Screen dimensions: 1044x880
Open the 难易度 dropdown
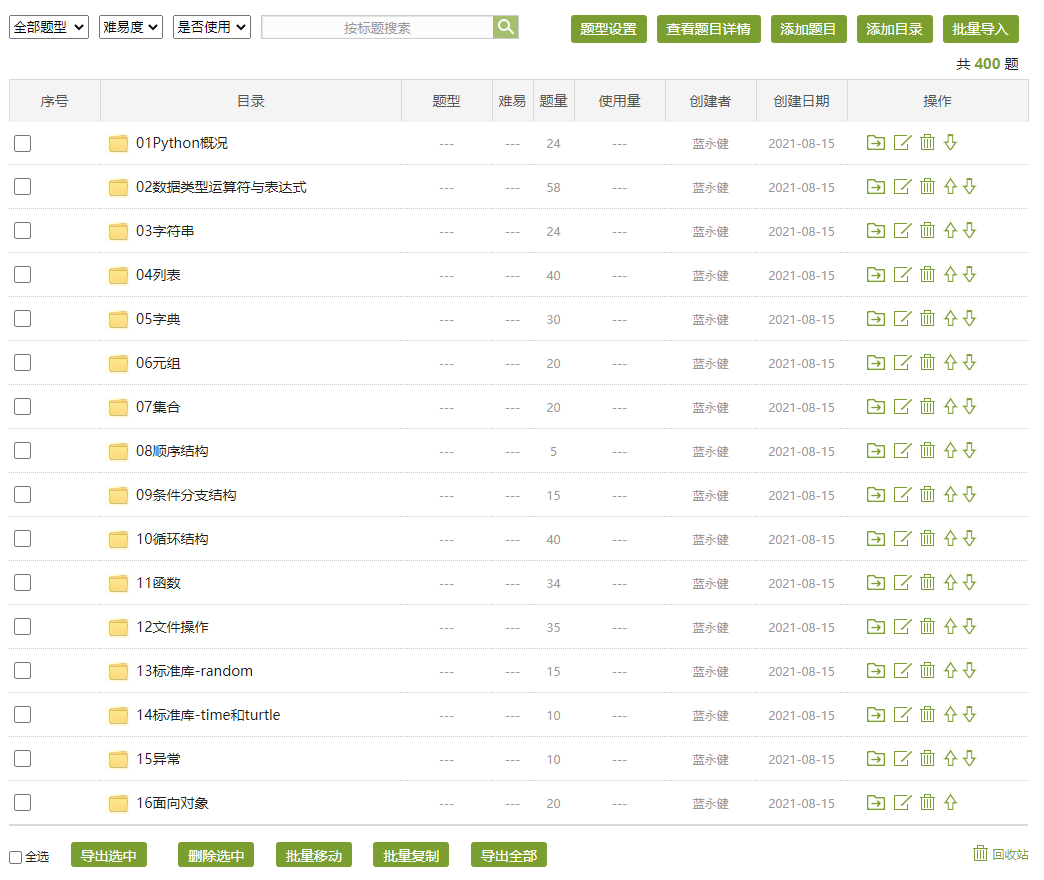130,27
